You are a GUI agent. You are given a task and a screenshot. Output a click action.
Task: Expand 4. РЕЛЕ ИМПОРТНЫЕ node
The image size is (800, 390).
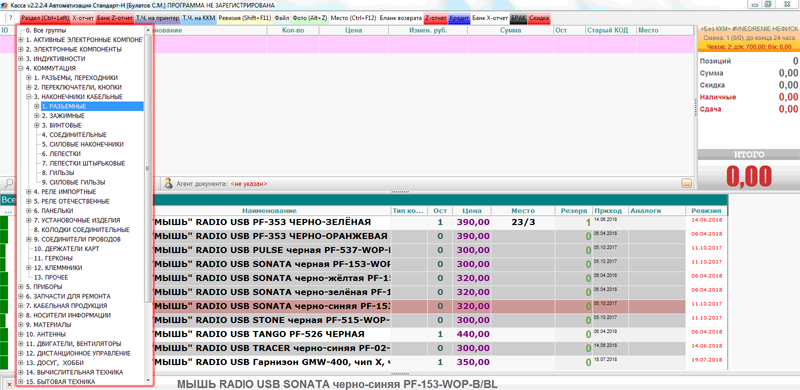pos(29,192)
